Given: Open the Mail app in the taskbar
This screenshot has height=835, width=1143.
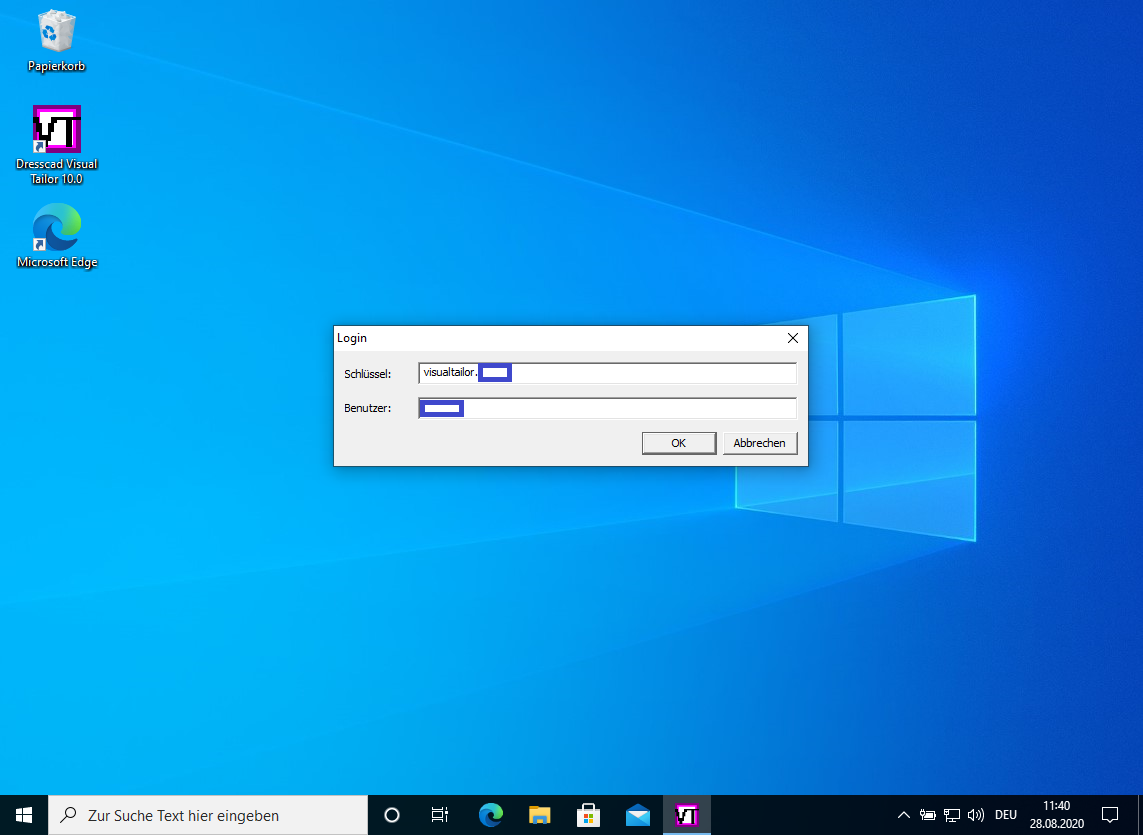Looking at the screenshot, I should tap(638, 815).
